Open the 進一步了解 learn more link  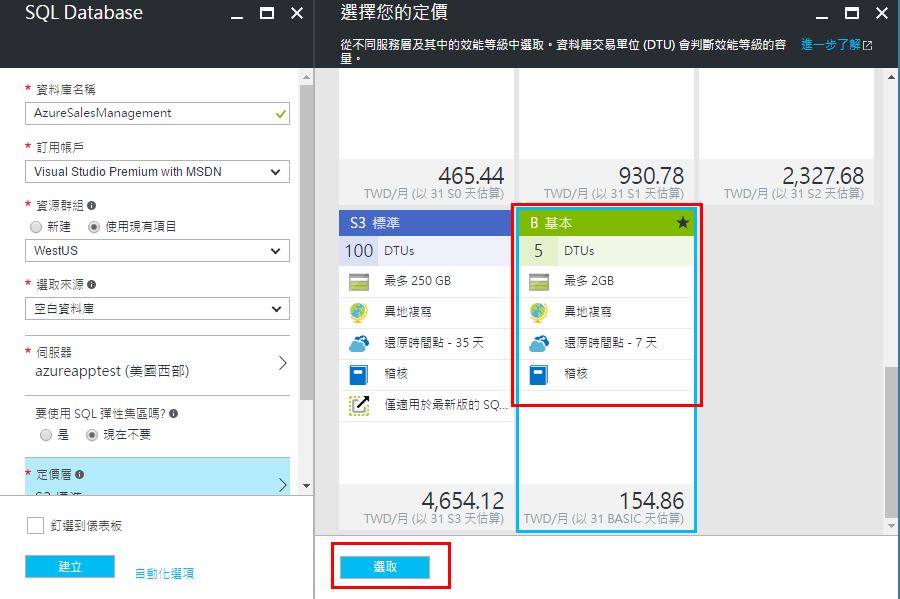pyautogui.click(x=831, y=45)
